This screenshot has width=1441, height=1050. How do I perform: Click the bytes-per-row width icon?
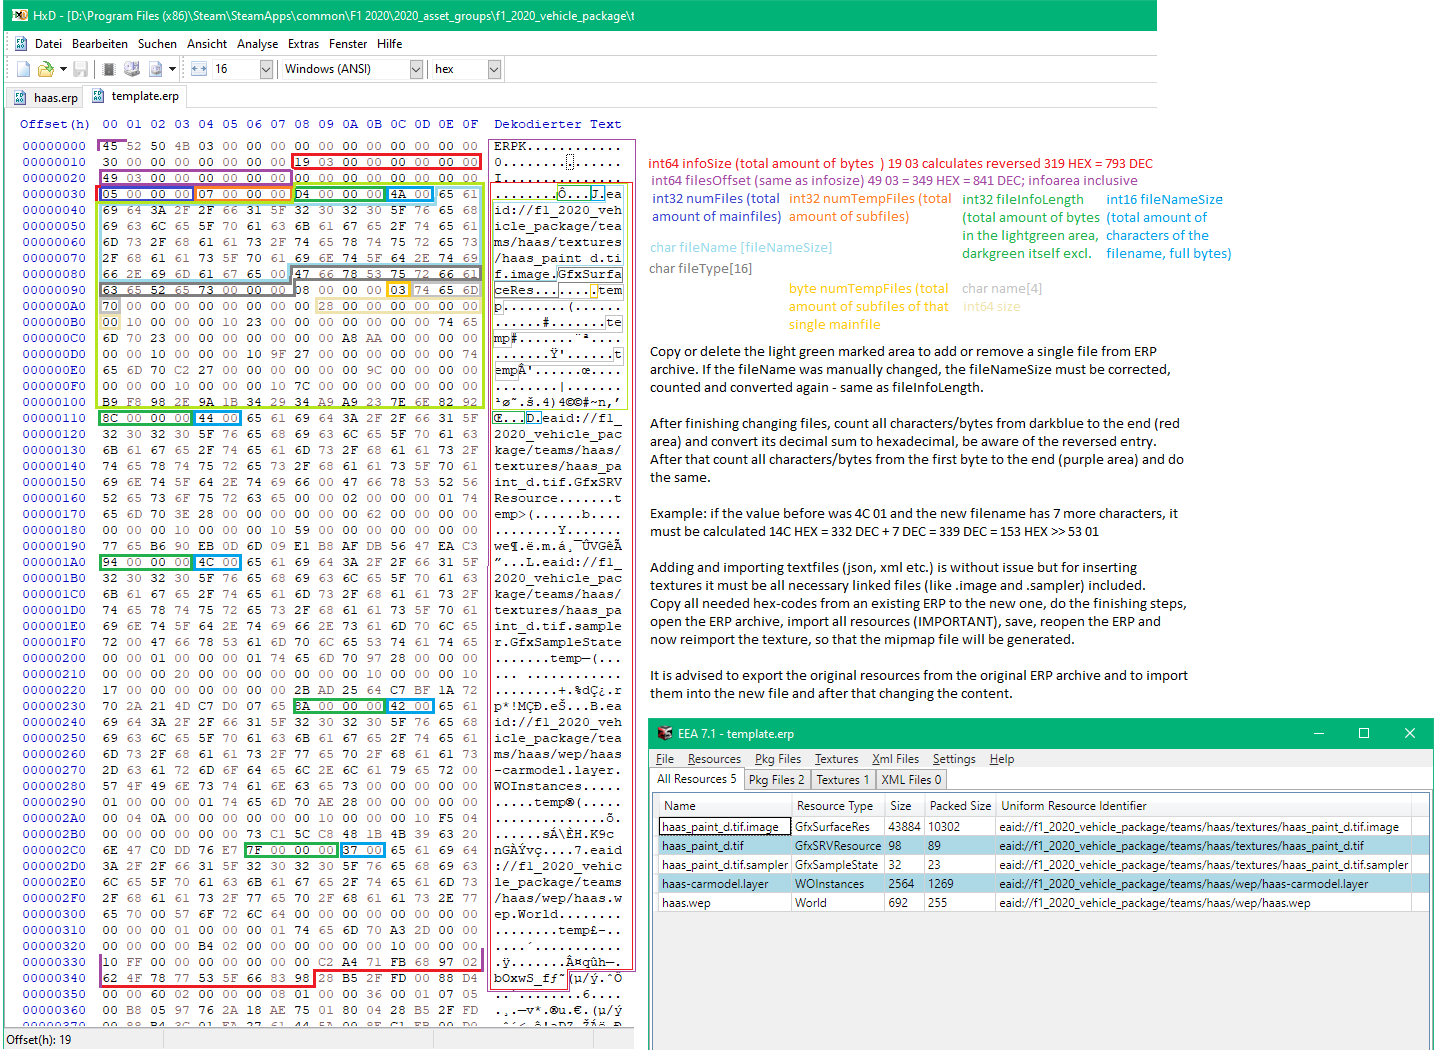[x=198, y=69]
